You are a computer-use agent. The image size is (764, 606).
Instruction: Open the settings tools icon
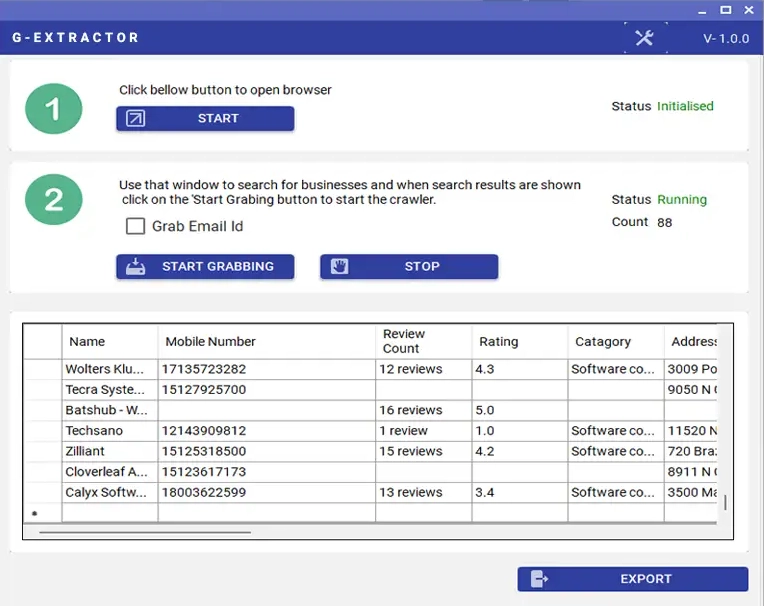pos(644,38)
